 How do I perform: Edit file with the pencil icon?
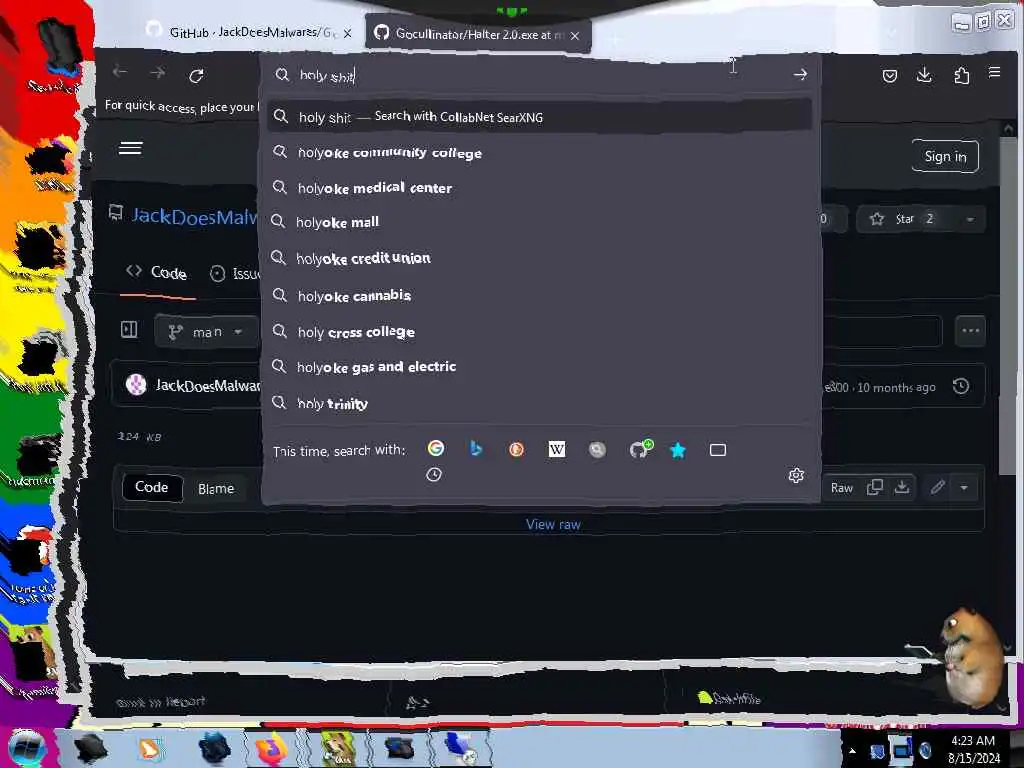938,487
